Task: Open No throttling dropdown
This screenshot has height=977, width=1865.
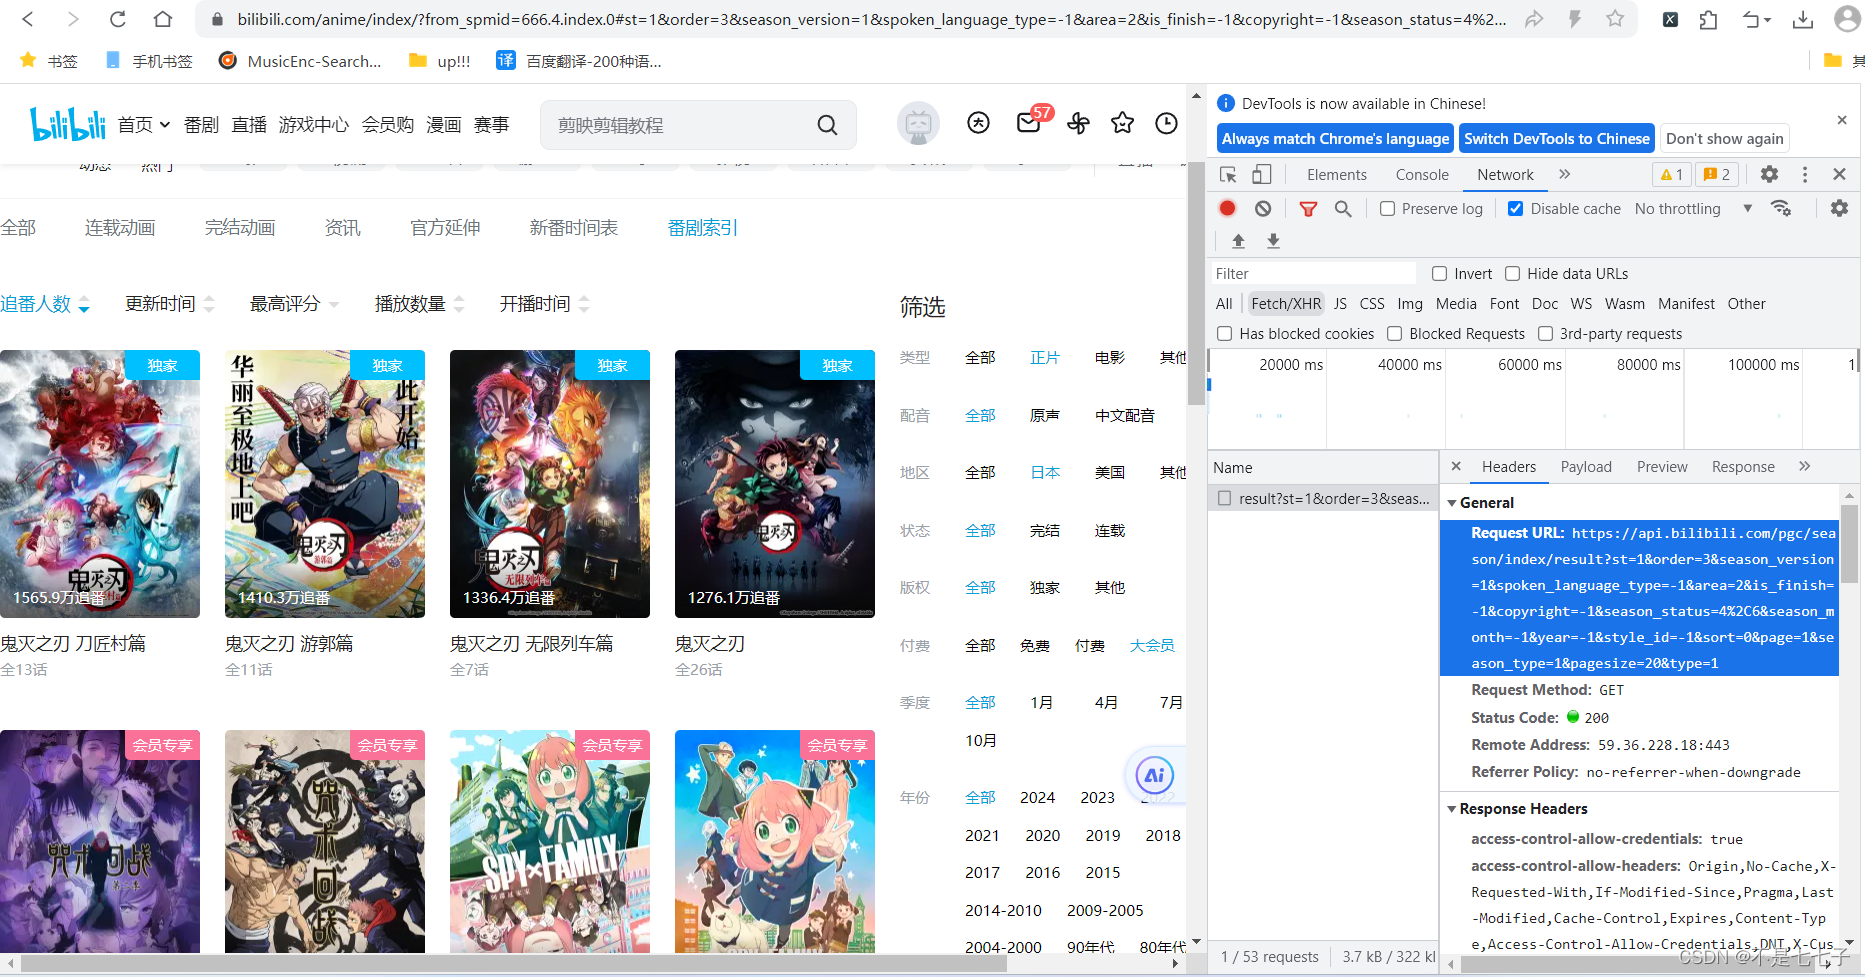Action: 1693,209
